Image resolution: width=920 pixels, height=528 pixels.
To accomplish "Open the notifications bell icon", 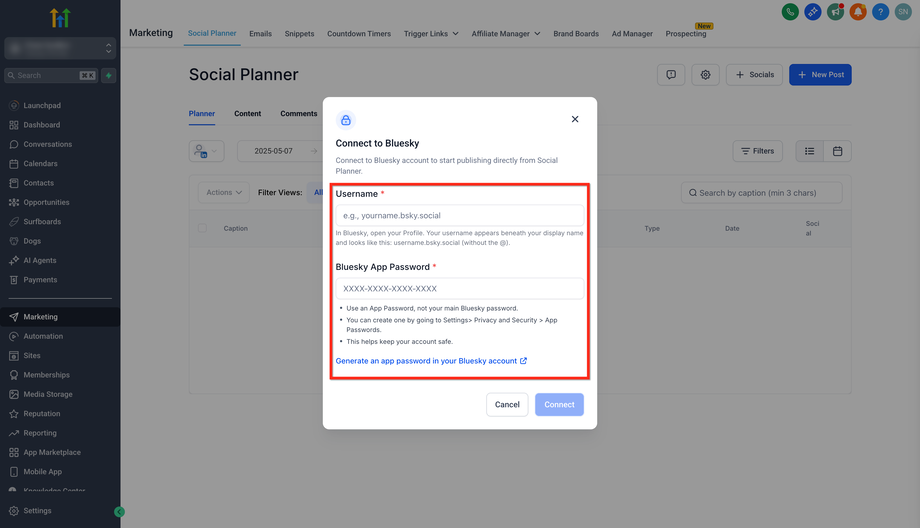I will point(857,12).
